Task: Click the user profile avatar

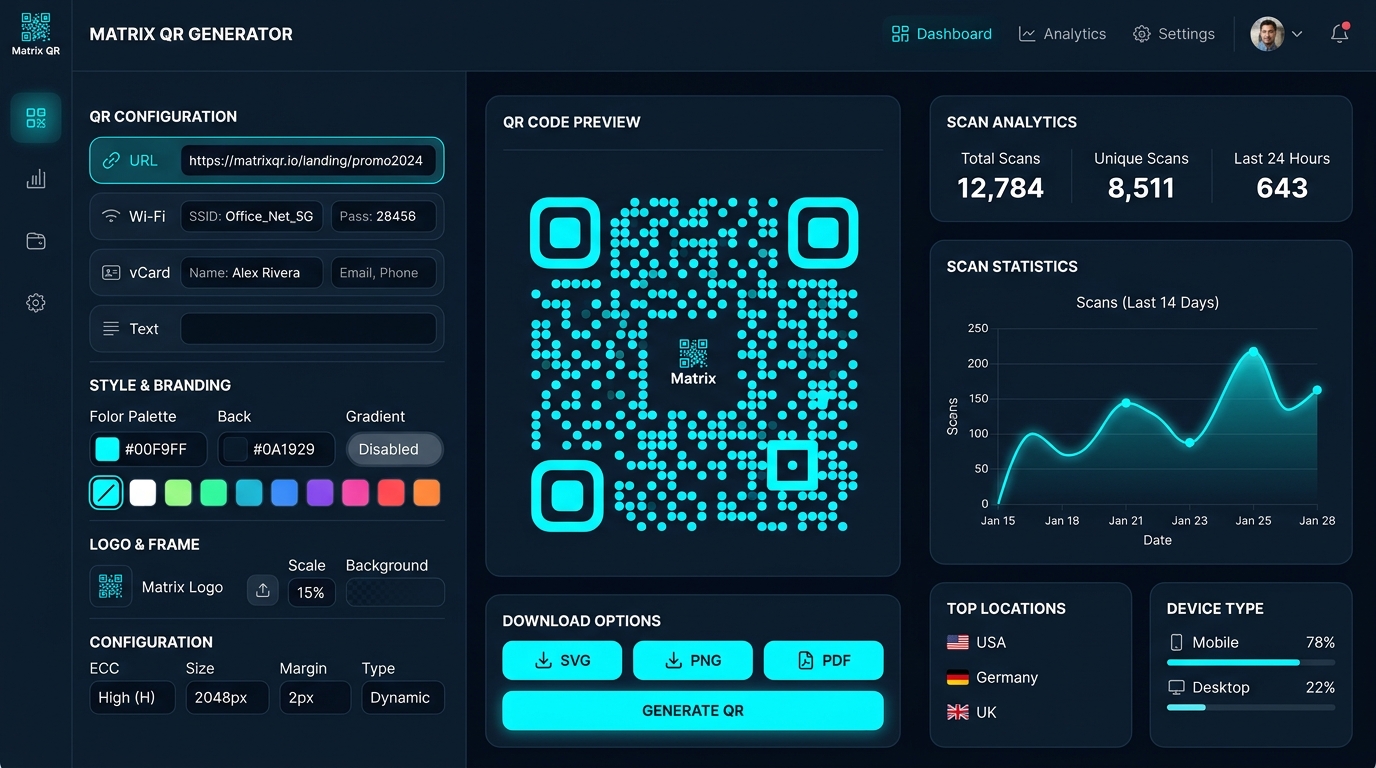Action: [1267, 34]
